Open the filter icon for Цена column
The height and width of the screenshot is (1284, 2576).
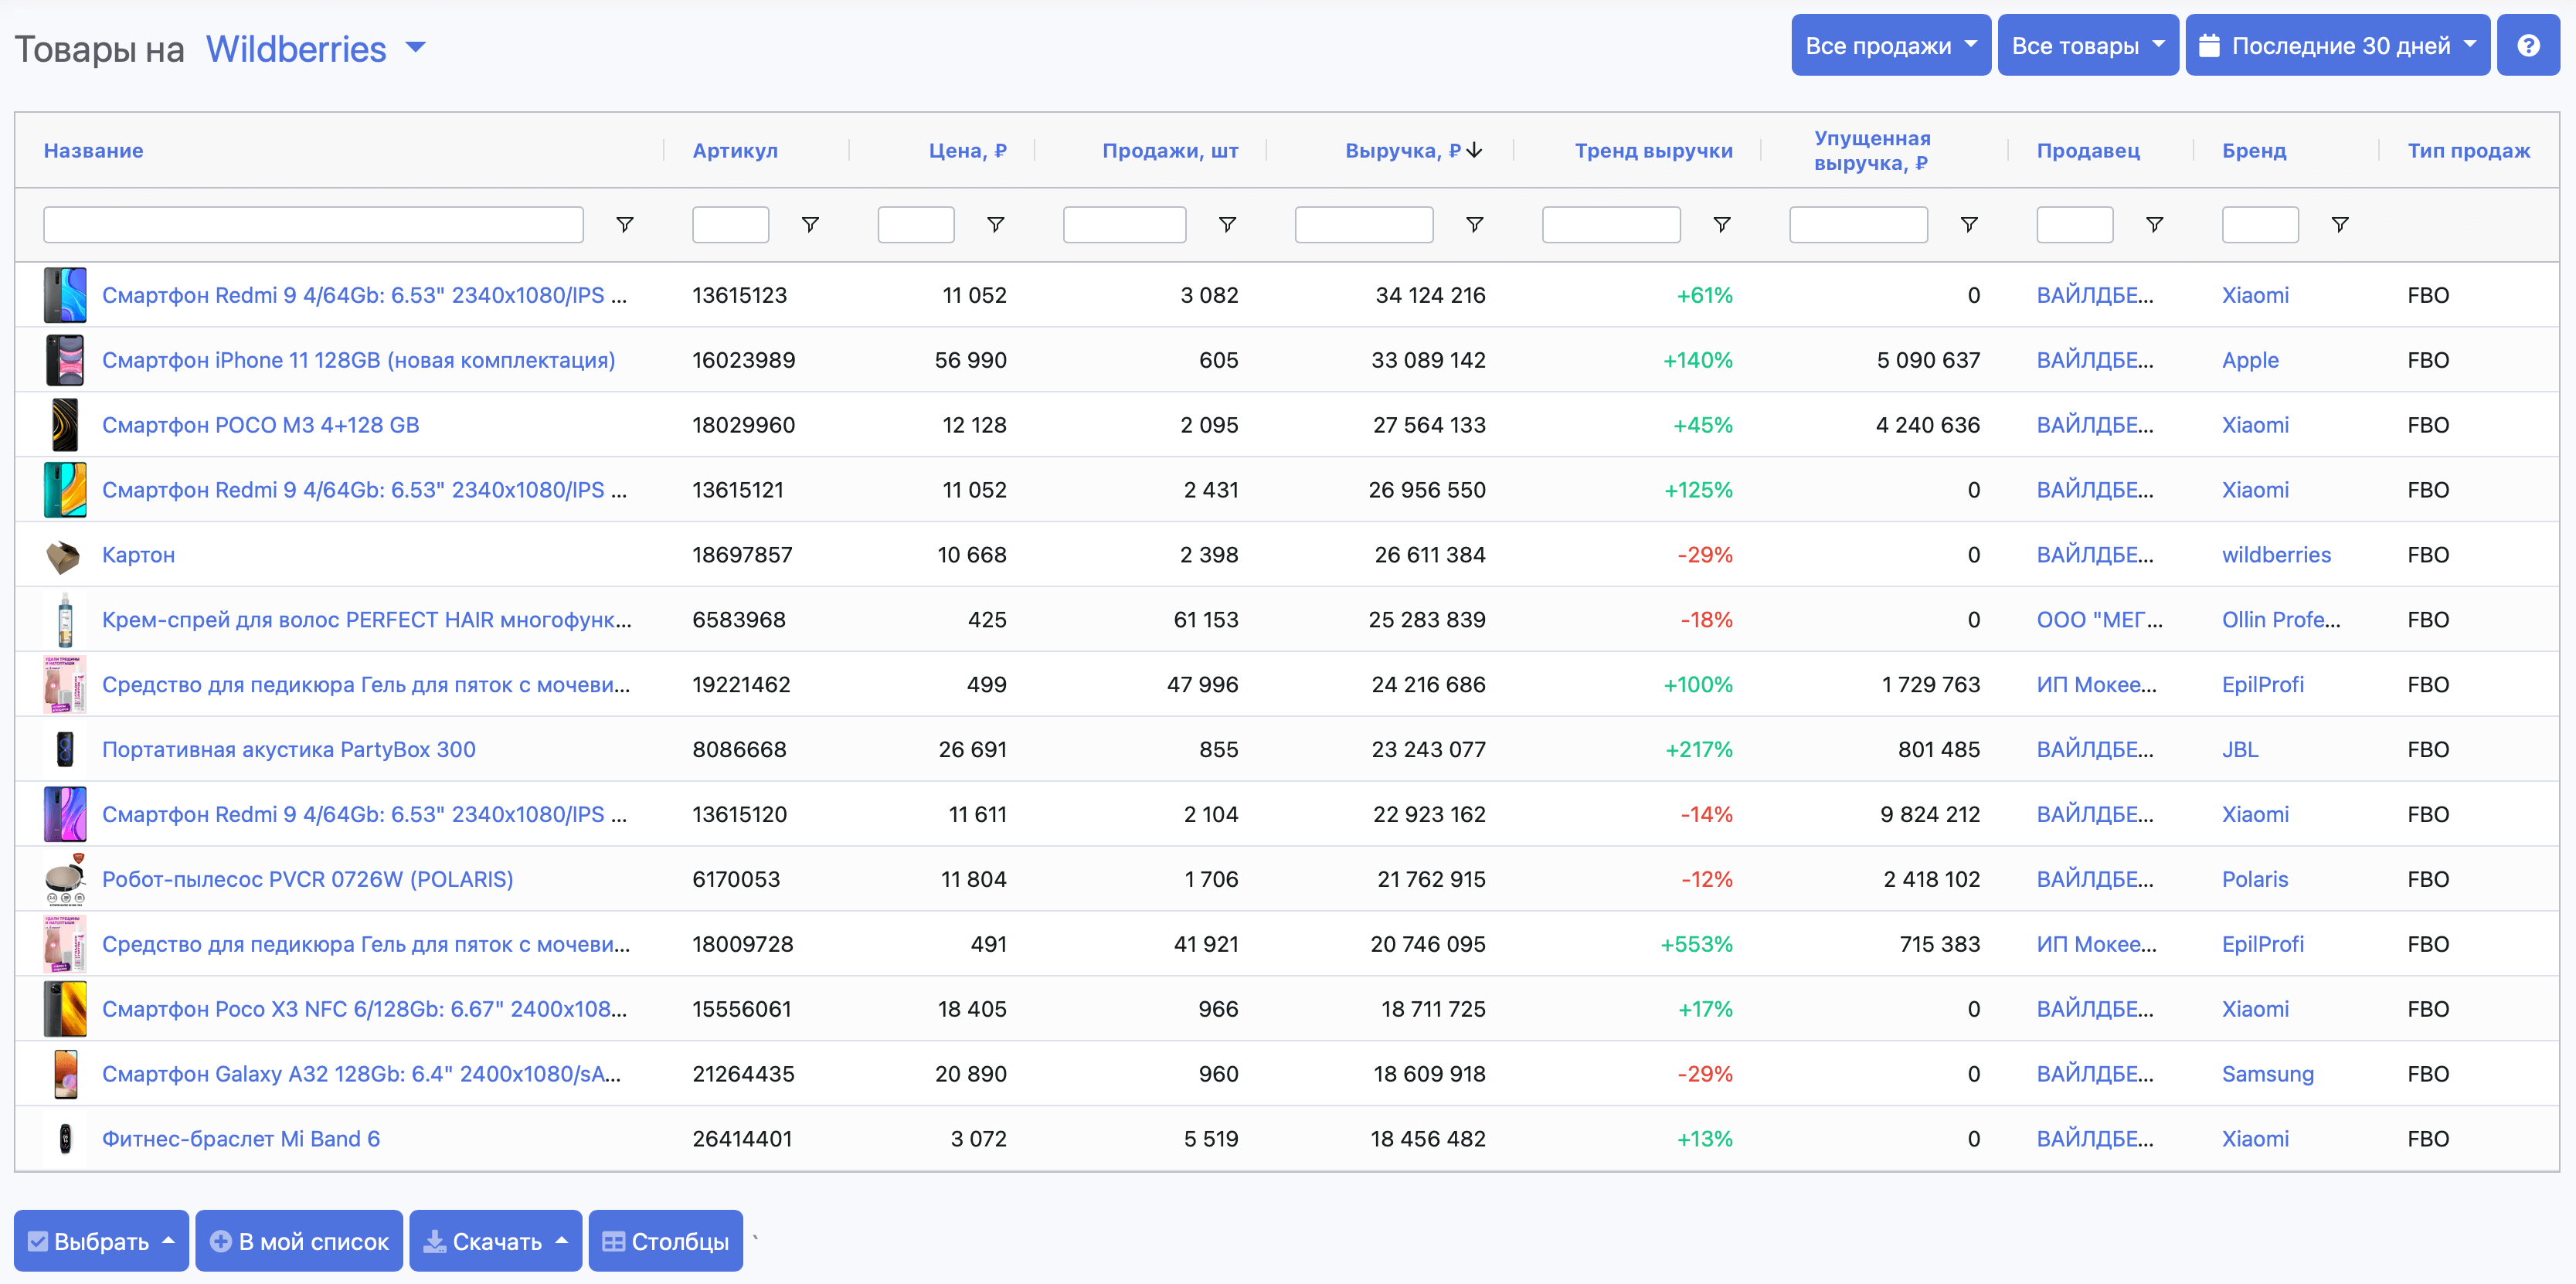(996, 224)
